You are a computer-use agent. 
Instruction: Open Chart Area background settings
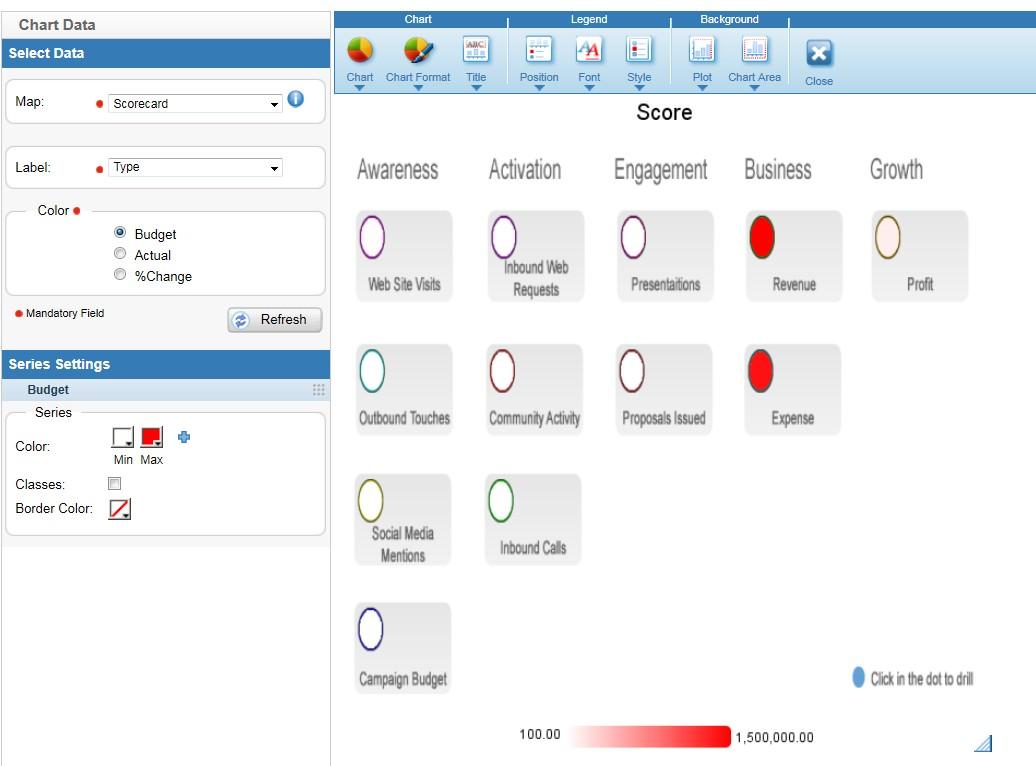pyautogui.click(x=755, y=50)
